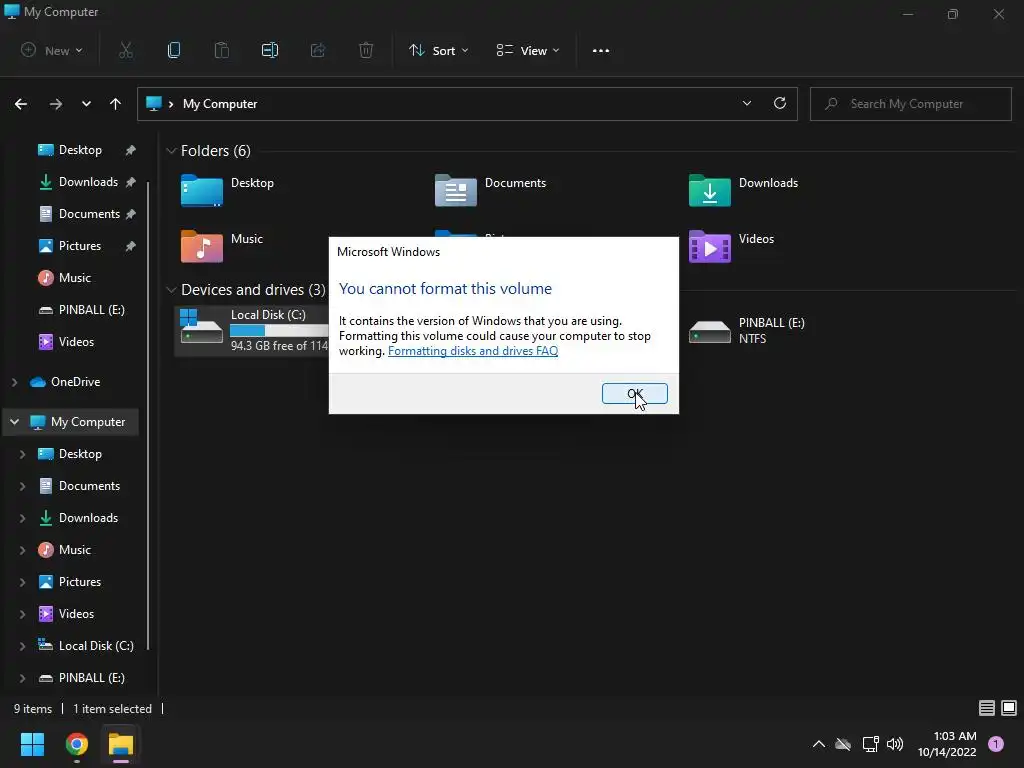Show hidden icons in system tray
The height and width of the screenshot is (768, 1024).
point(818,744)
